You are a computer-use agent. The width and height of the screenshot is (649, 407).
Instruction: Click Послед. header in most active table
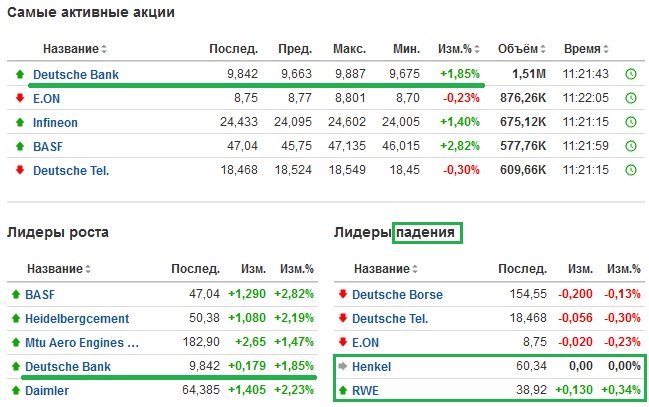click(x=233, y=49)
